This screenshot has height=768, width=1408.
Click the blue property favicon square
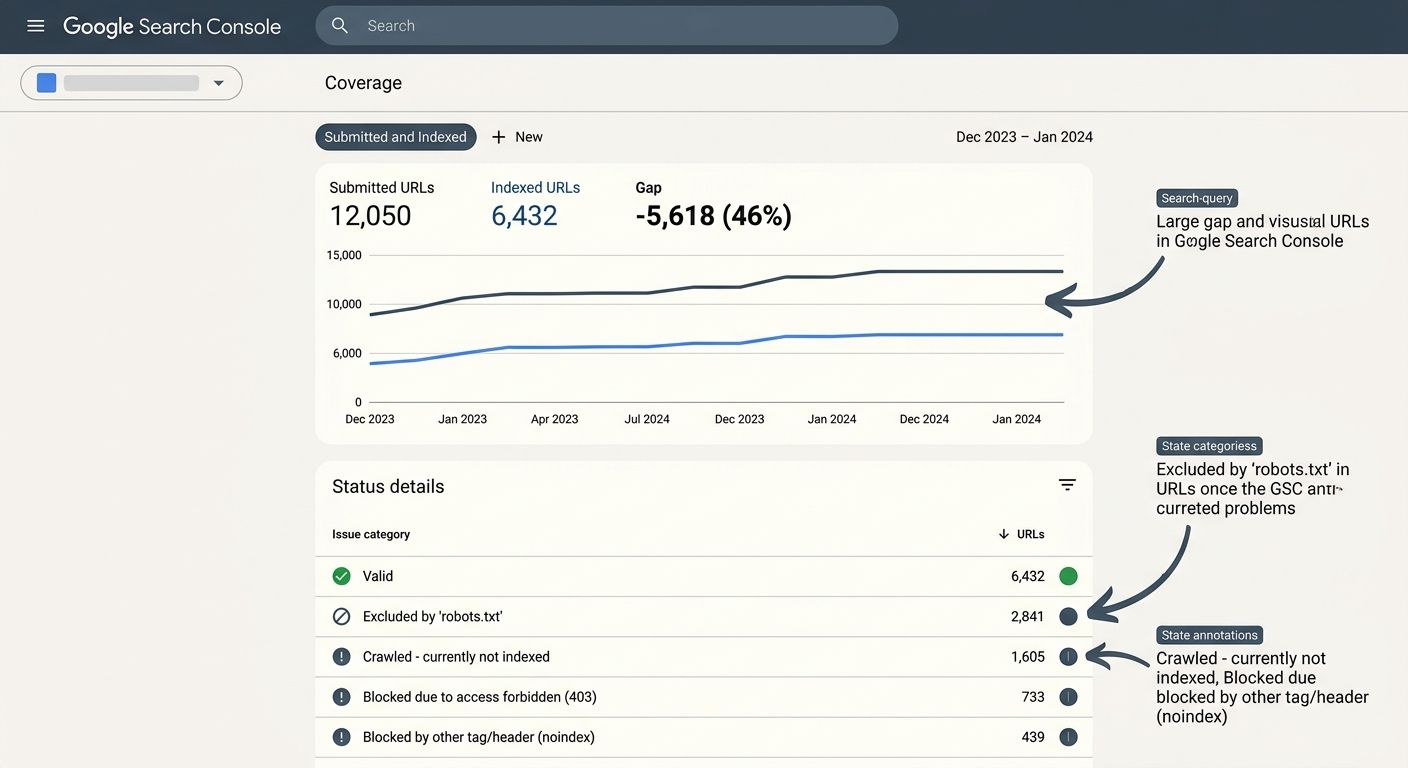coord(46,83)
